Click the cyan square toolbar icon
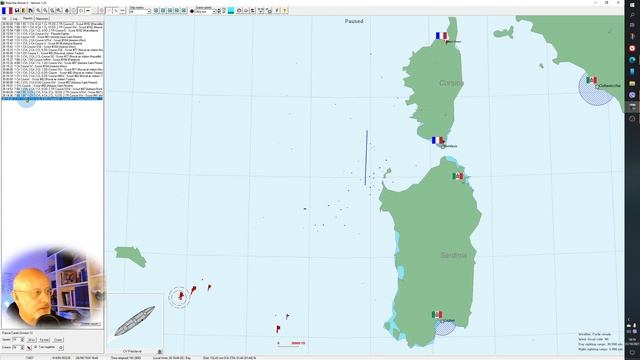640x360 pixels. (x=231, y=11)
